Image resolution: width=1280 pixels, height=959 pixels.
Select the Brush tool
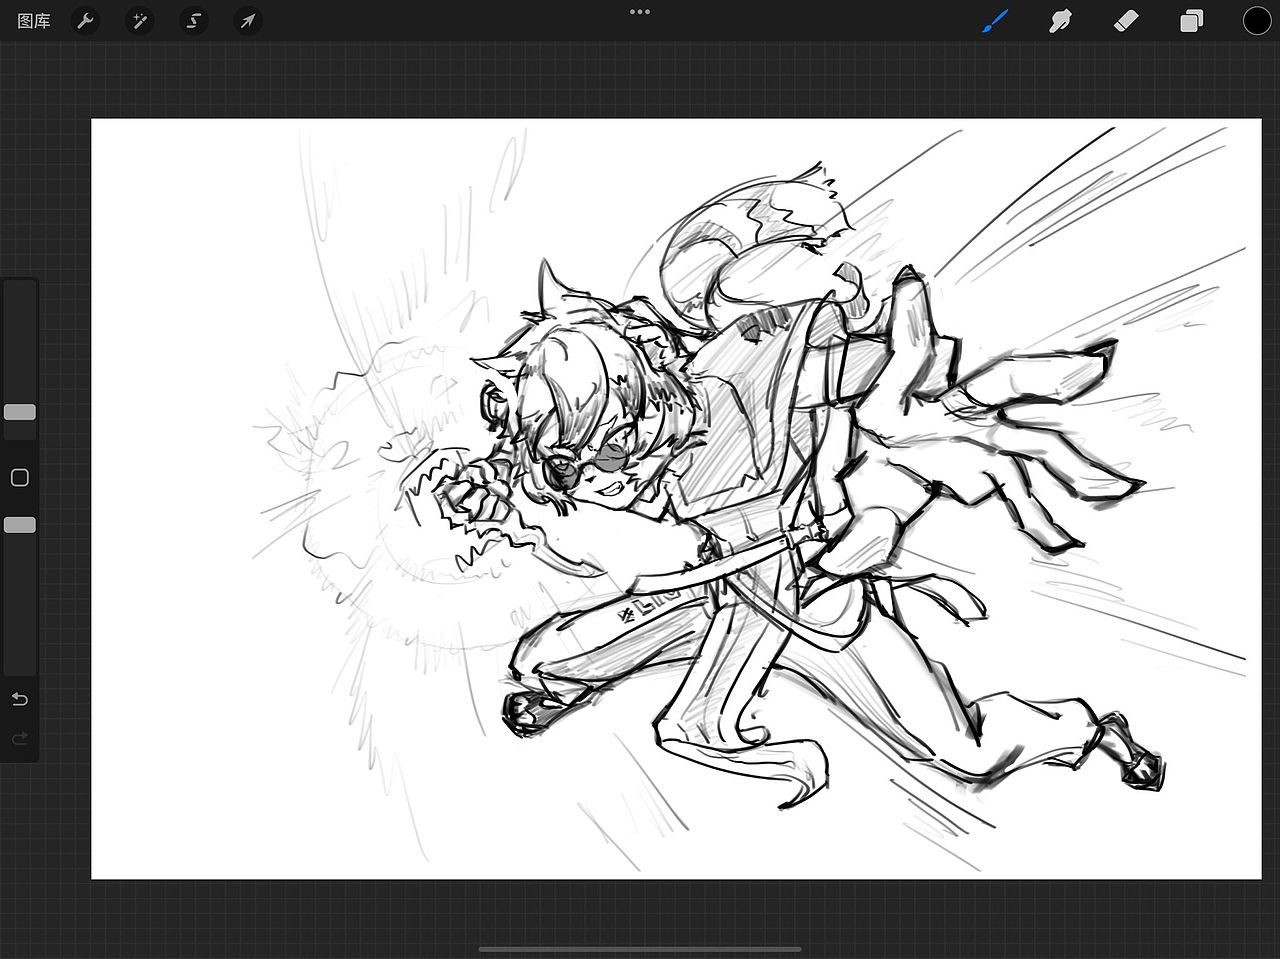pos(994,21)
